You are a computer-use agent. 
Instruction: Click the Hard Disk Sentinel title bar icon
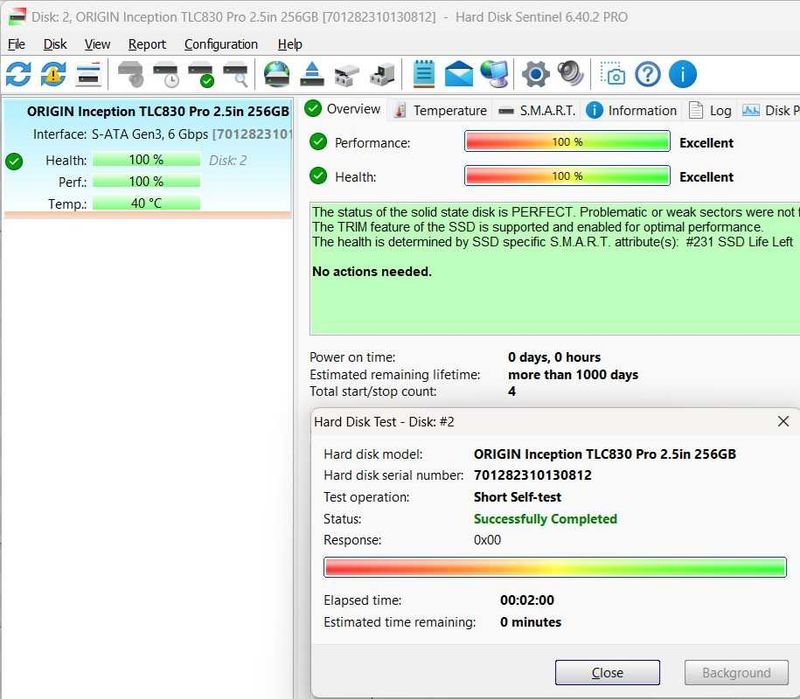(18, 17)
